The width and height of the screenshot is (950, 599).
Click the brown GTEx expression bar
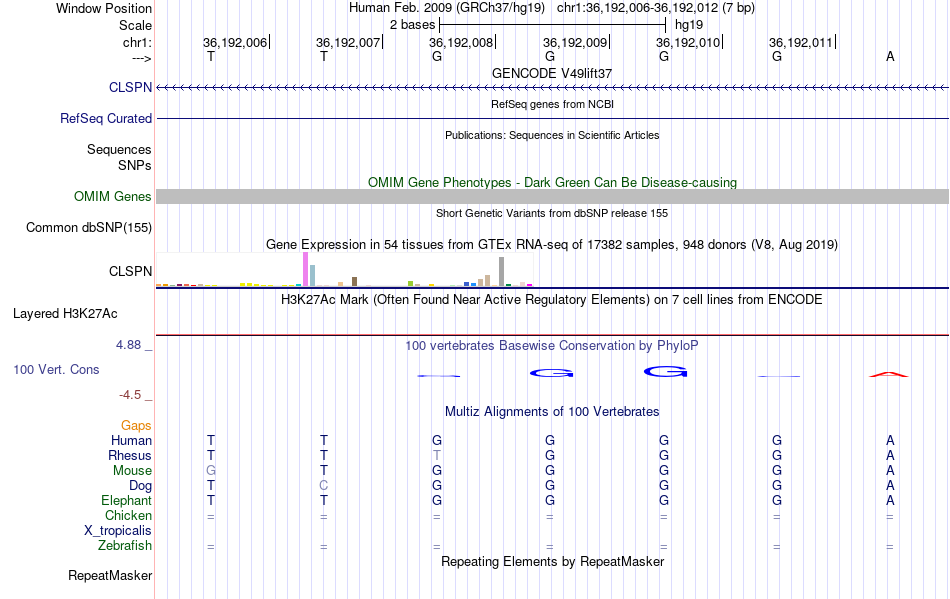pos(354,281)
